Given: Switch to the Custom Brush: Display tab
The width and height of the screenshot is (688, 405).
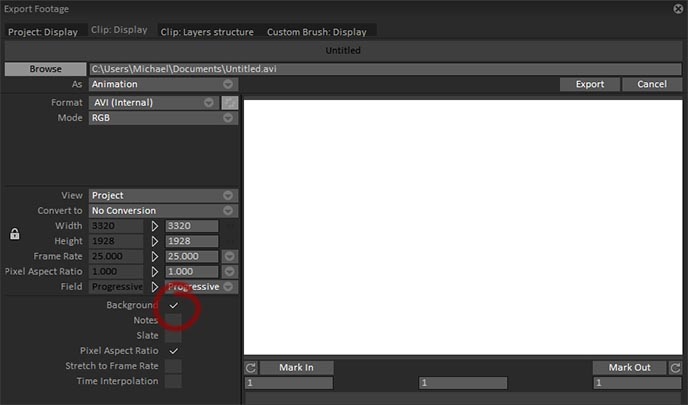Looking at the screenshot, I should (x=317, y=32).
